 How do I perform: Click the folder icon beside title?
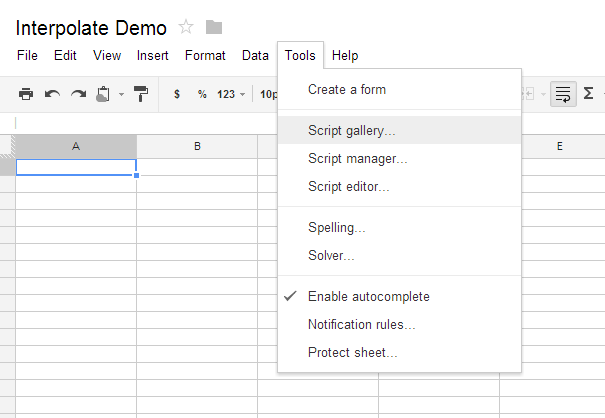click(214, 27)
